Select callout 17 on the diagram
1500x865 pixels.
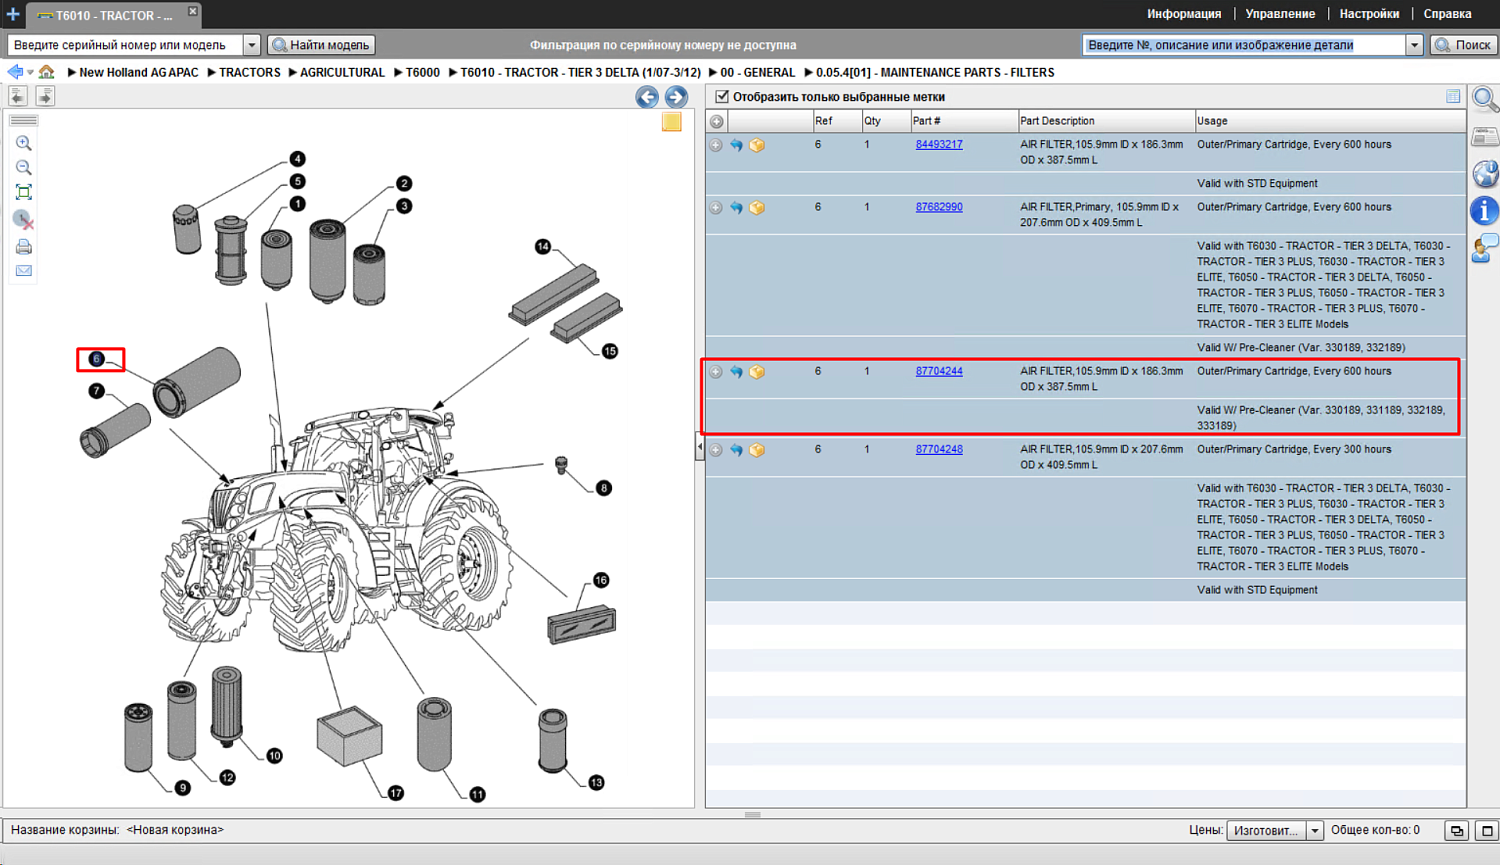tap(396, 793)
